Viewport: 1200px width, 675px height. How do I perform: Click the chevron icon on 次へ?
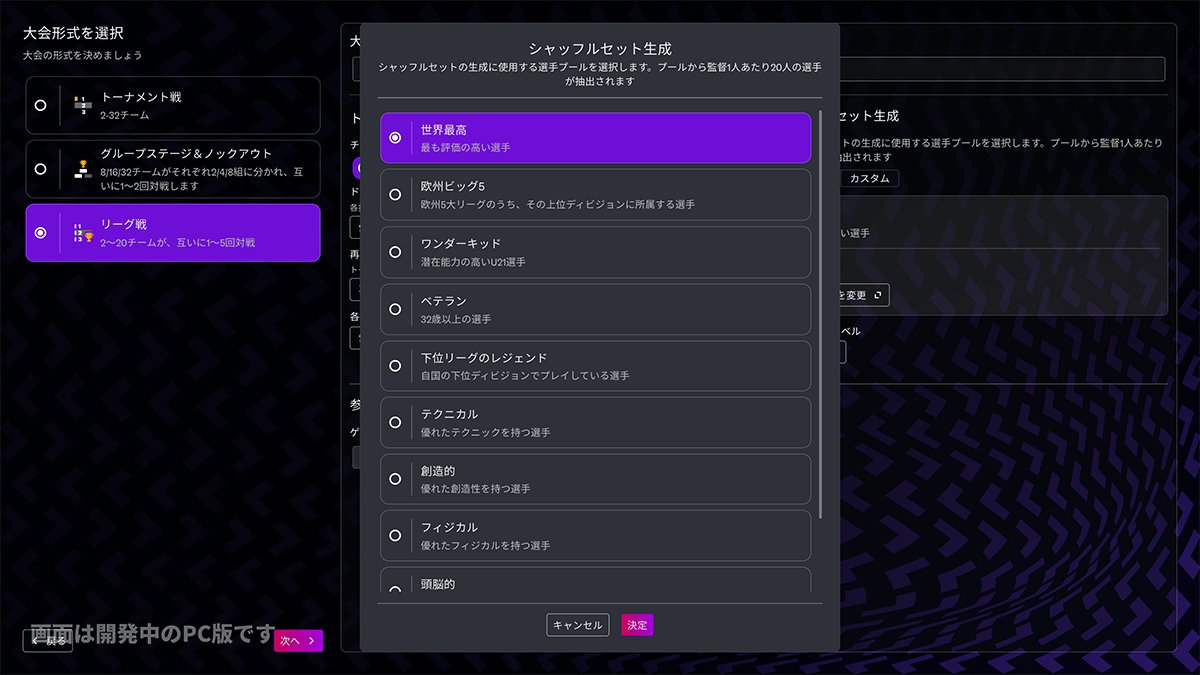coord(312,641)
